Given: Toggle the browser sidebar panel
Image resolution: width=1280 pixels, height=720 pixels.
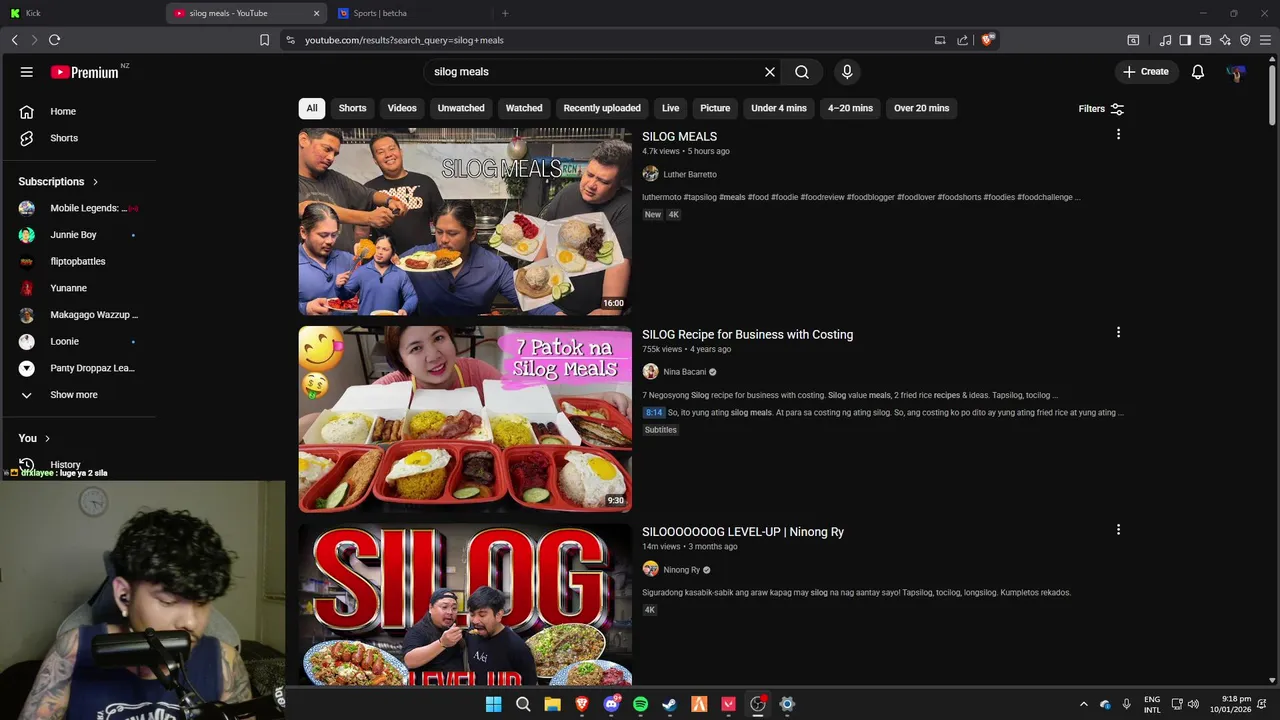Looking at the screenshot, I should point(1185,40).
